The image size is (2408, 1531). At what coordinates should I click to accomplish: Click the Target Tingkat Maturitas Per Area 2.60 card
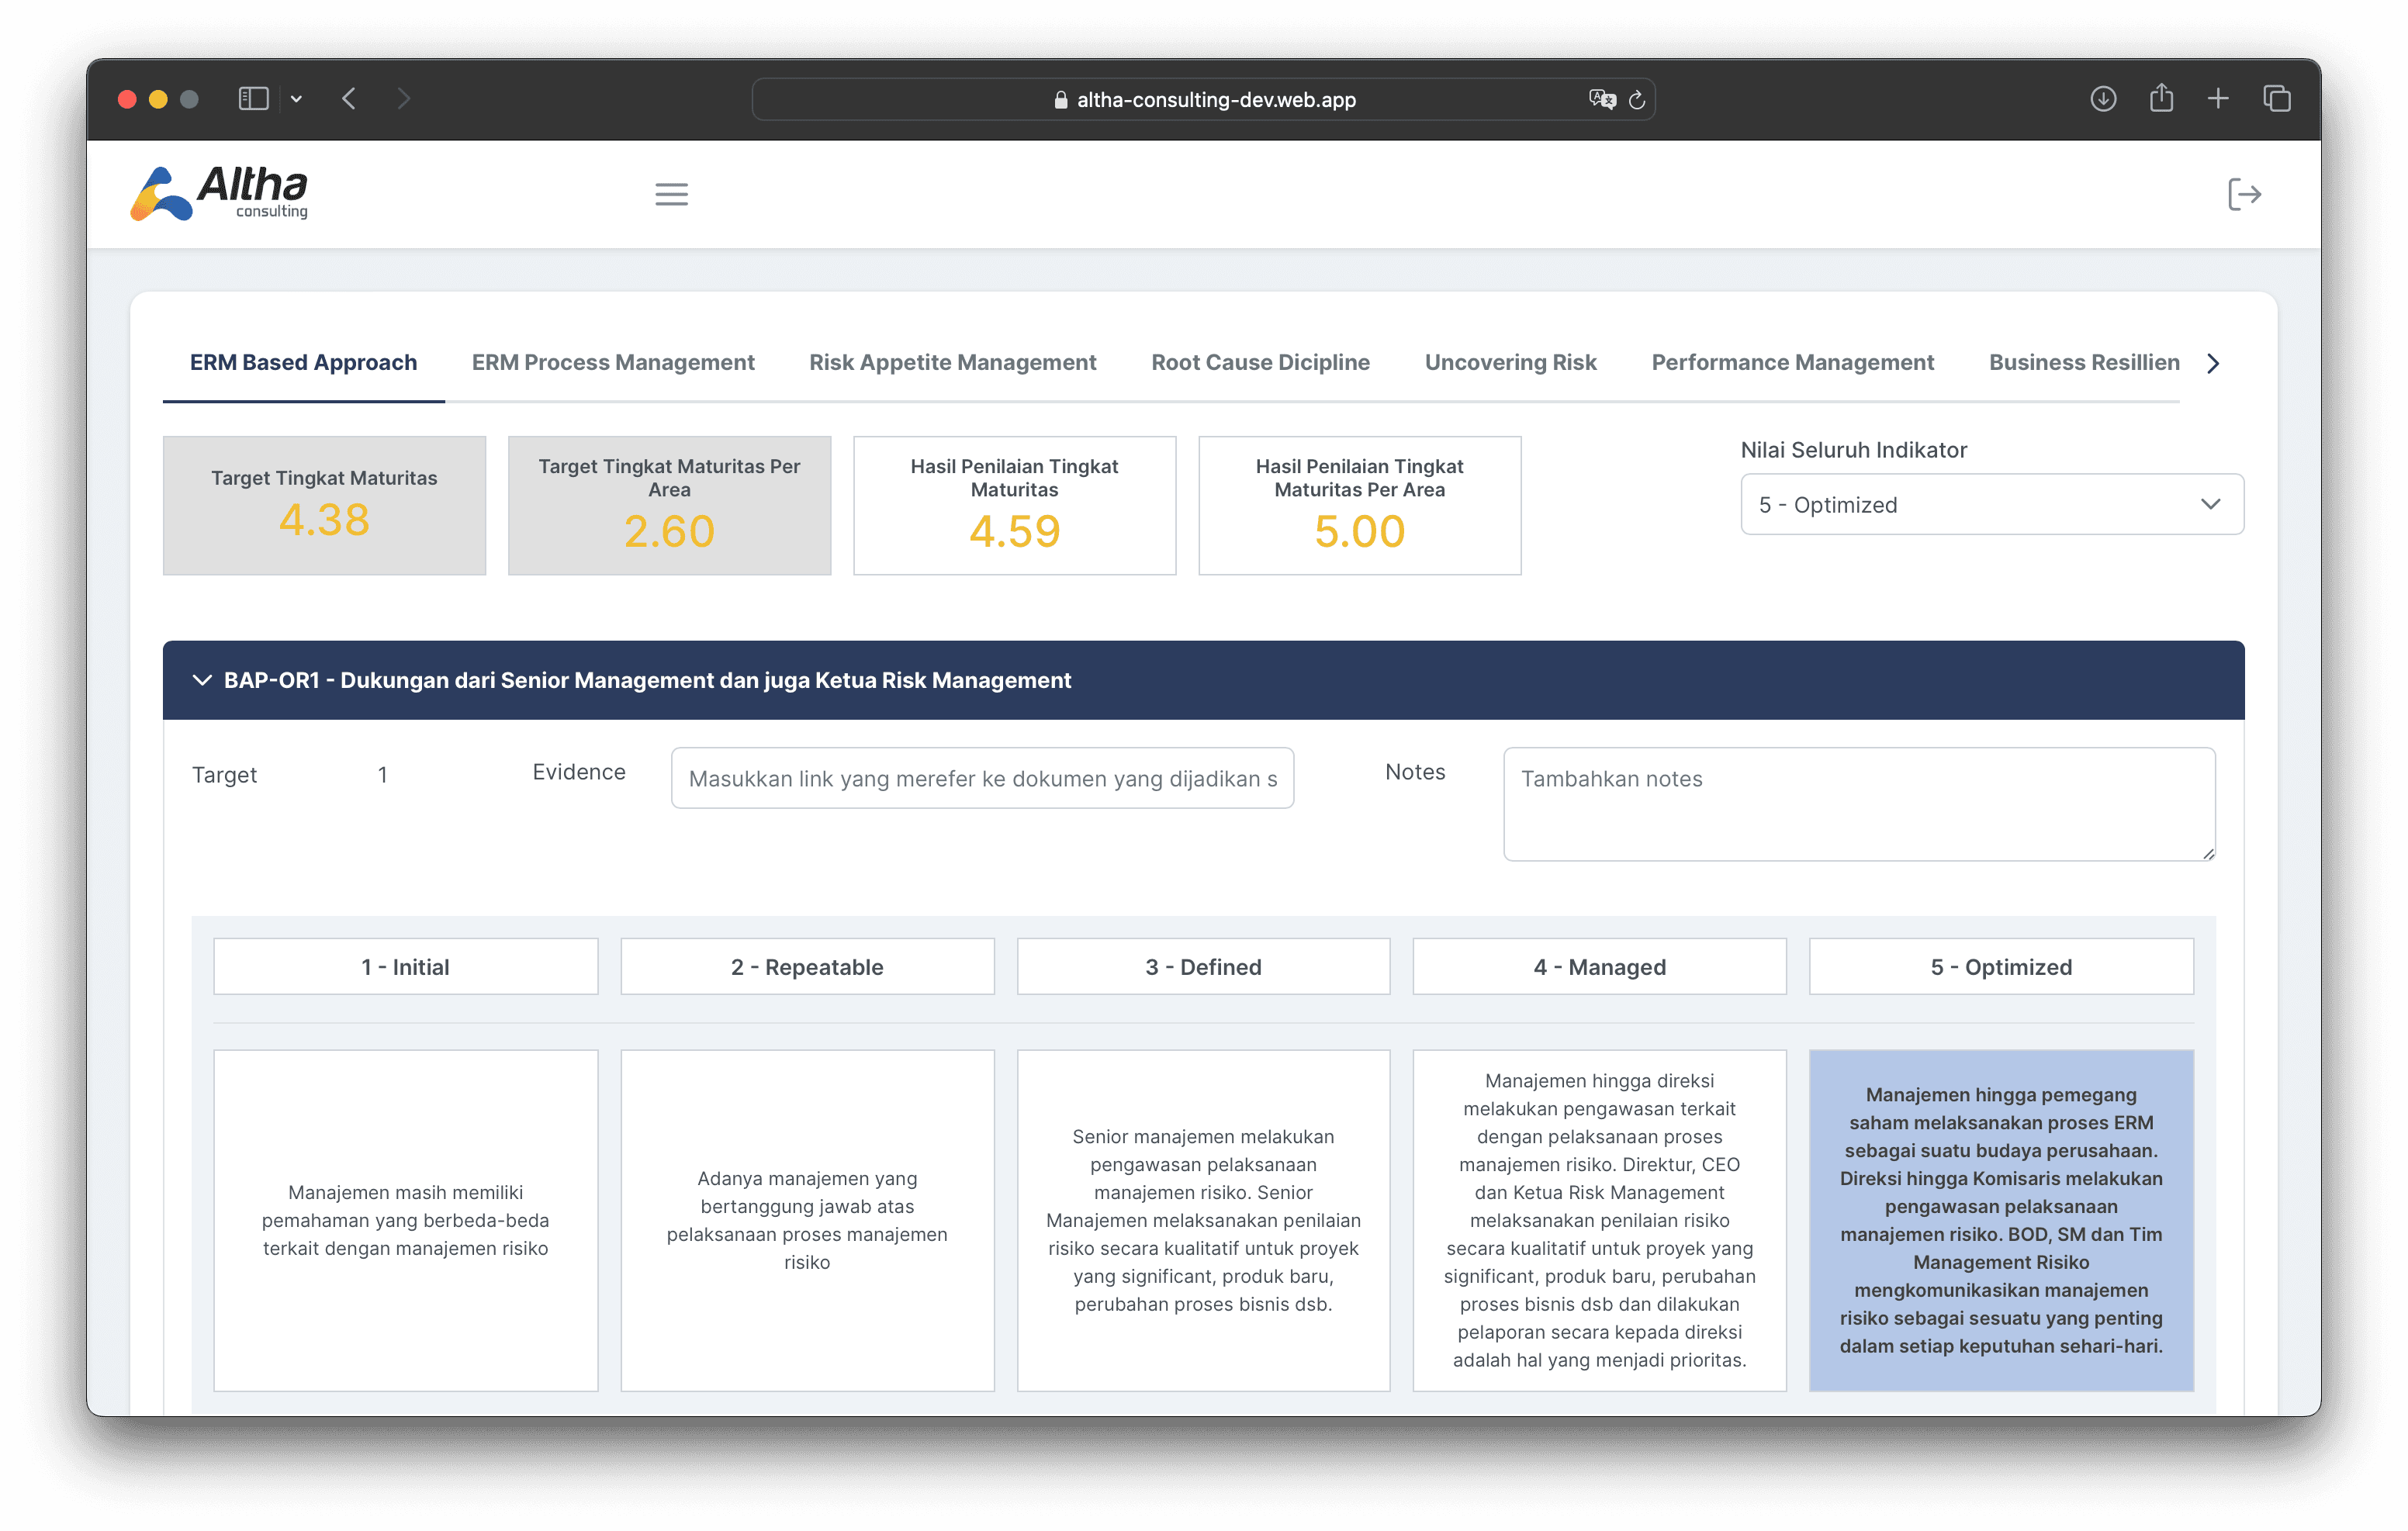[x=669, y=505]
